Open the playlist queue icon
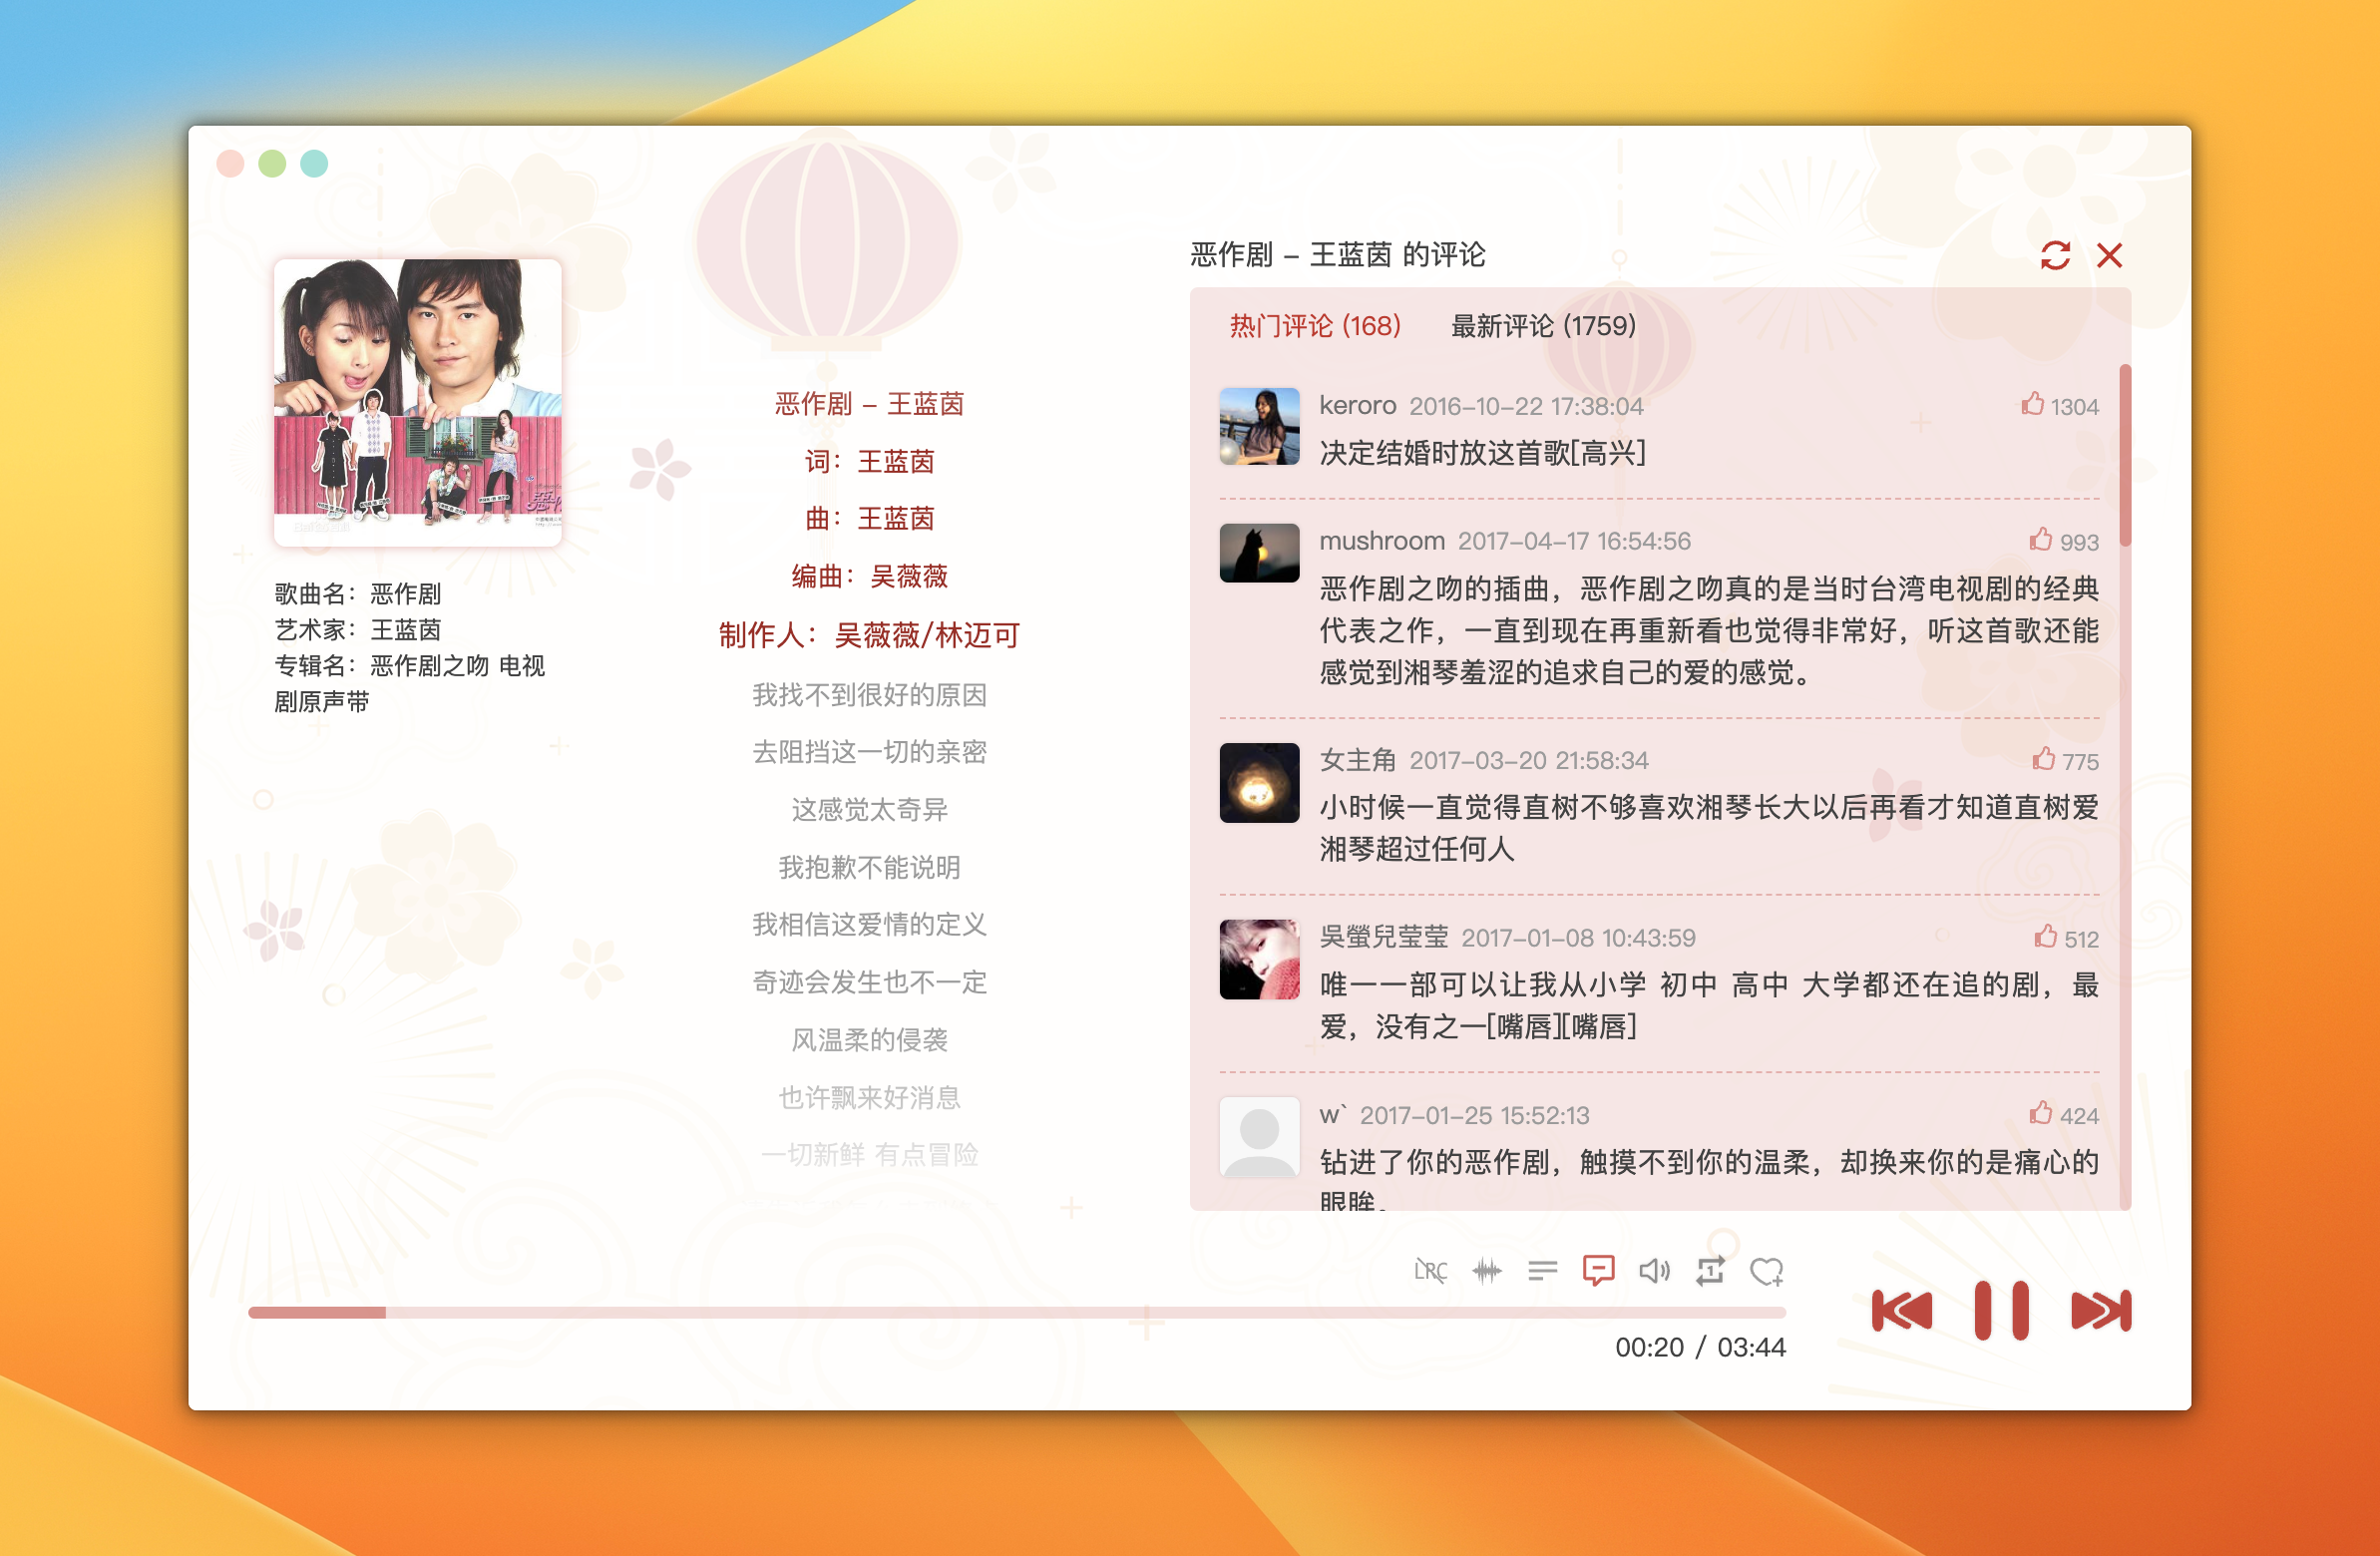Image resolution: width=2380 pixels, height=1556 pixels. click(1542, 1271)
